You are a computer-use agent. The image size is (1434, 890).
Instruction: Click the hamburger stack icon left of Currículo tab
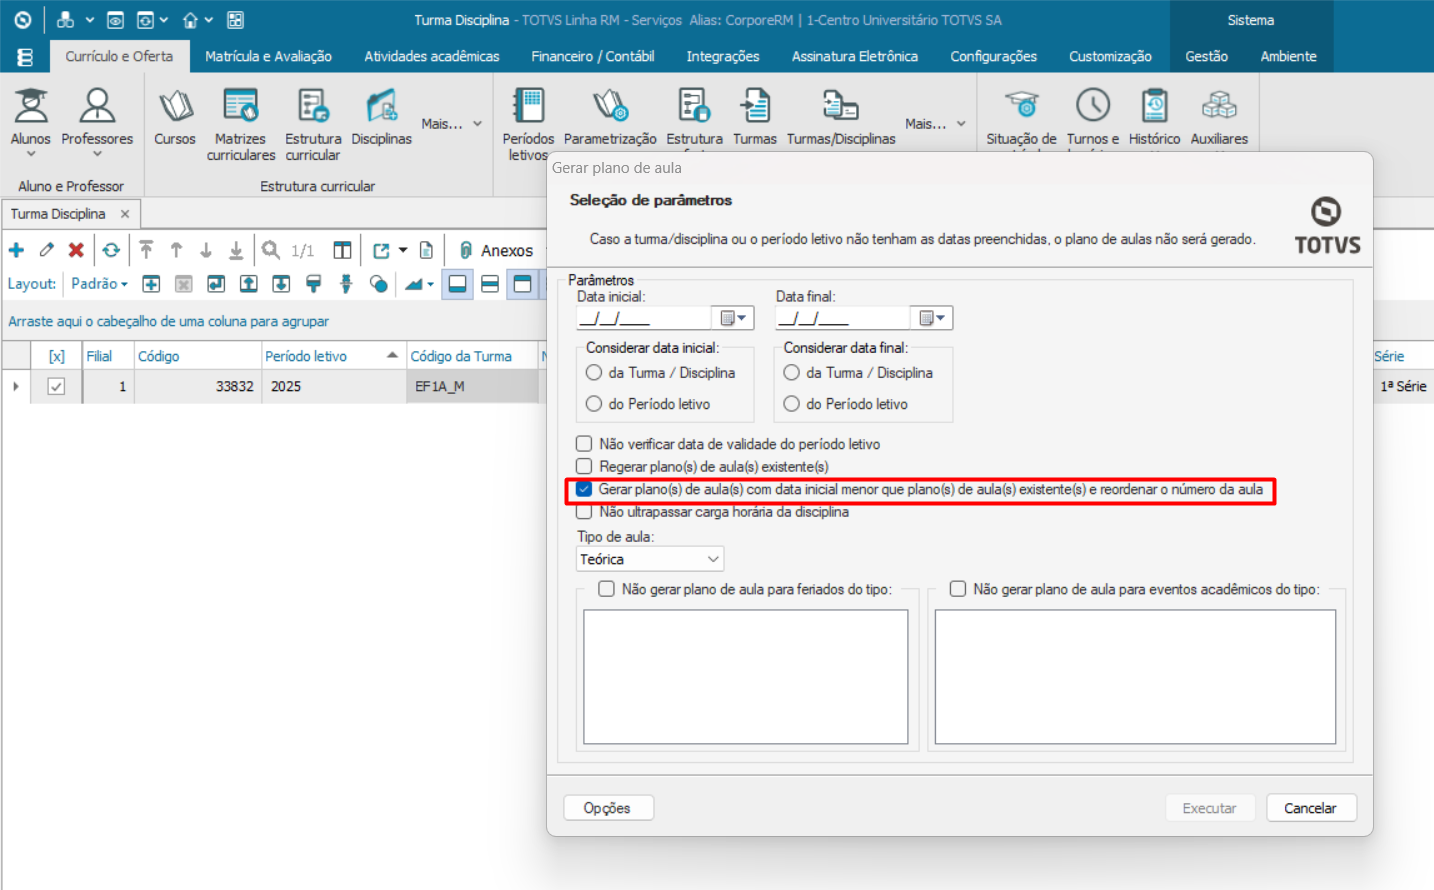tap(25, 57)
